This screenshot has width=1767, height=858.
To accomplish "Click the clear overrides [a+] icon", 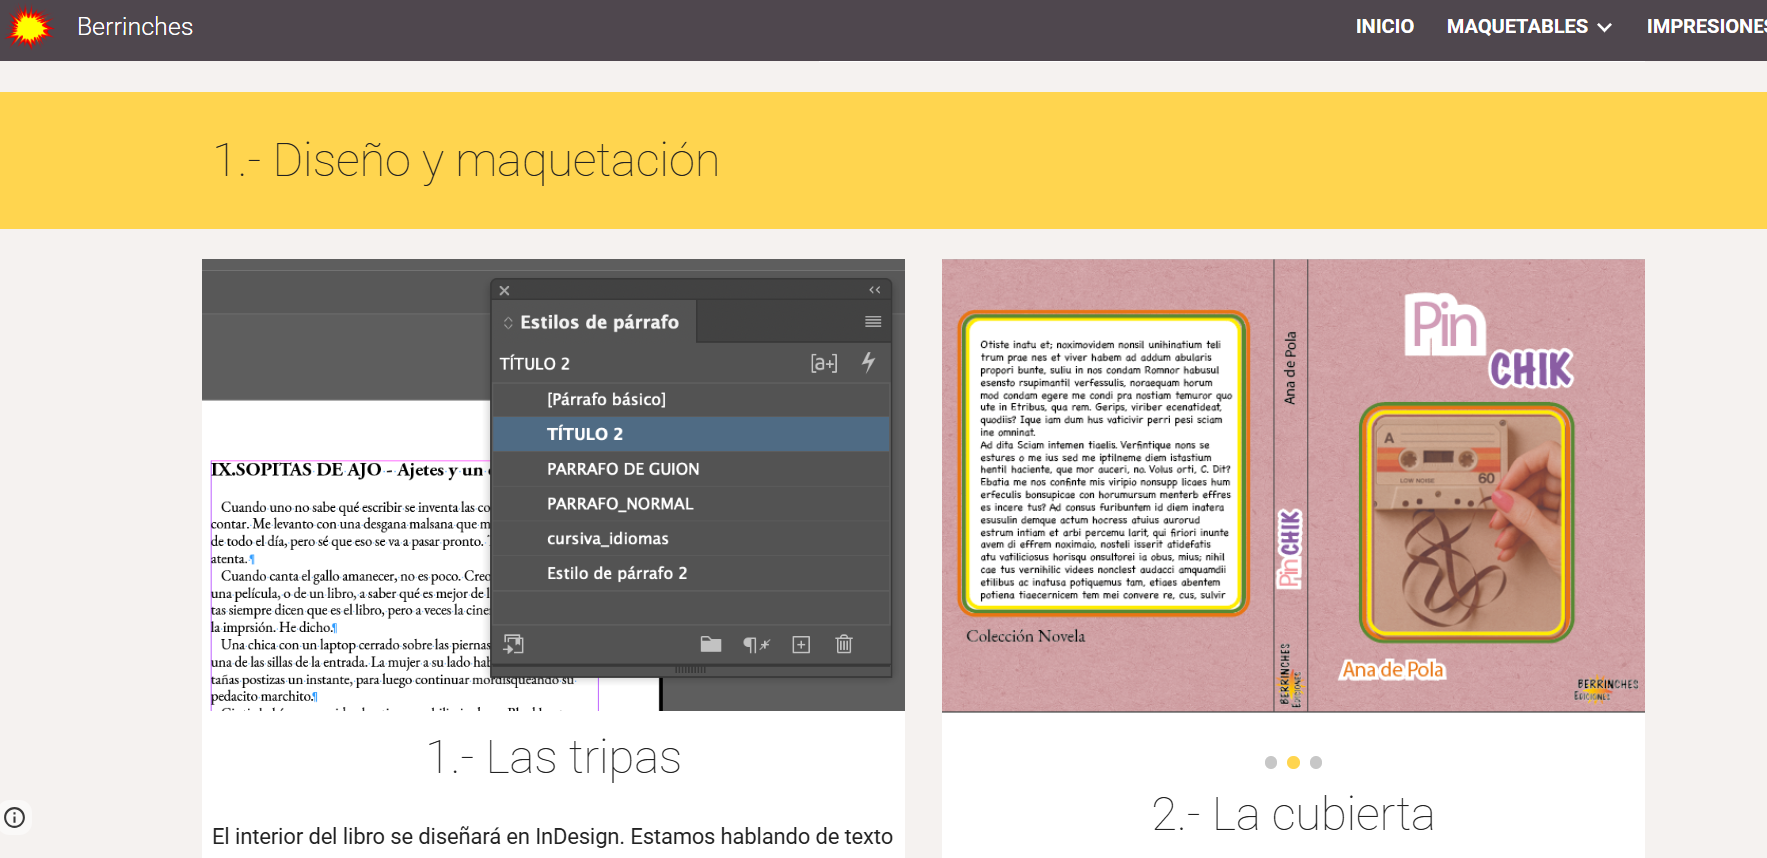I will coord(823,363).
